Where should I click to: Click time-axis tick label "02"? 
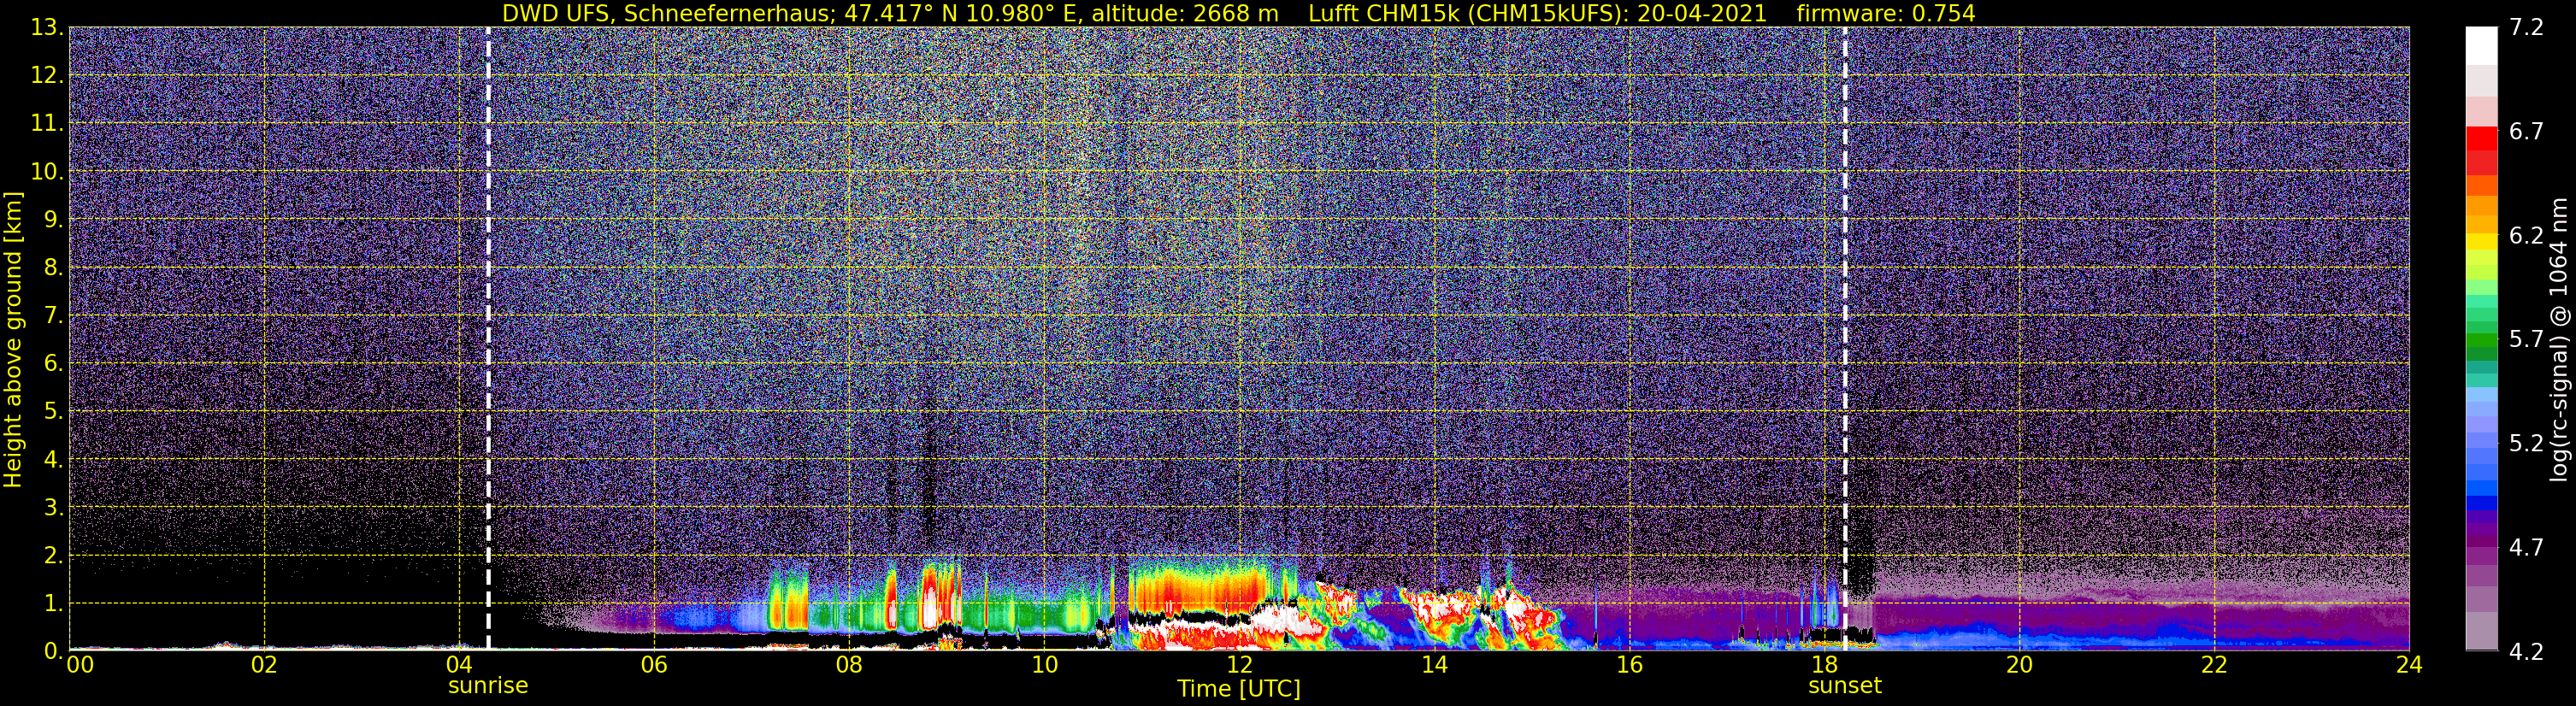click(x=264, y=666)
